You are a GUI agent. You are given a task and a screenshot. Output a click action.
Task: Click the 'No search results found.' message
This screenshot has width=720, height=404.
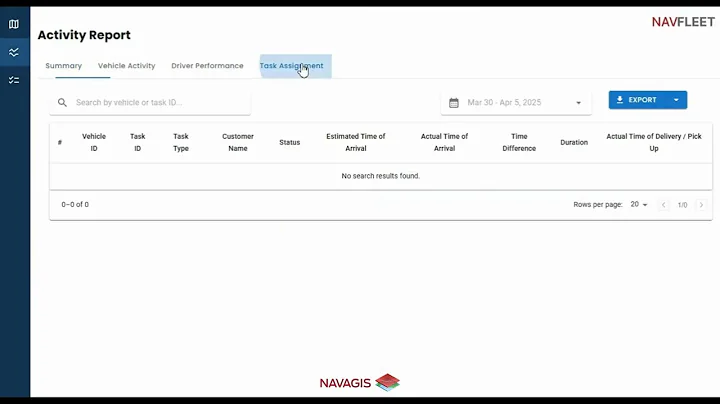tap(381, 176)
